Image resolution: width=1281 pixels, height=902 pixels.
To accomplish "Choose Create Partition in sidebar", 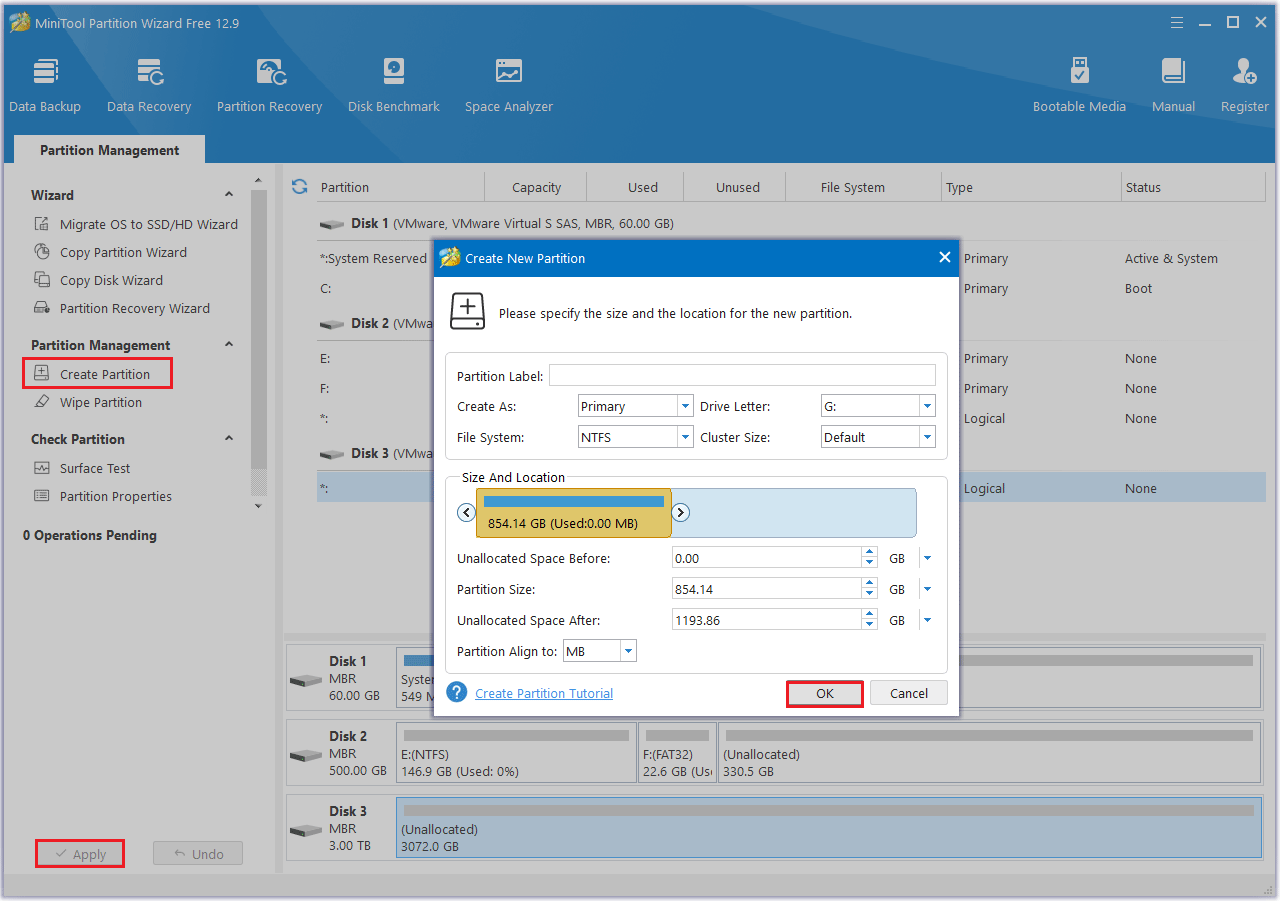I will 97,374.
